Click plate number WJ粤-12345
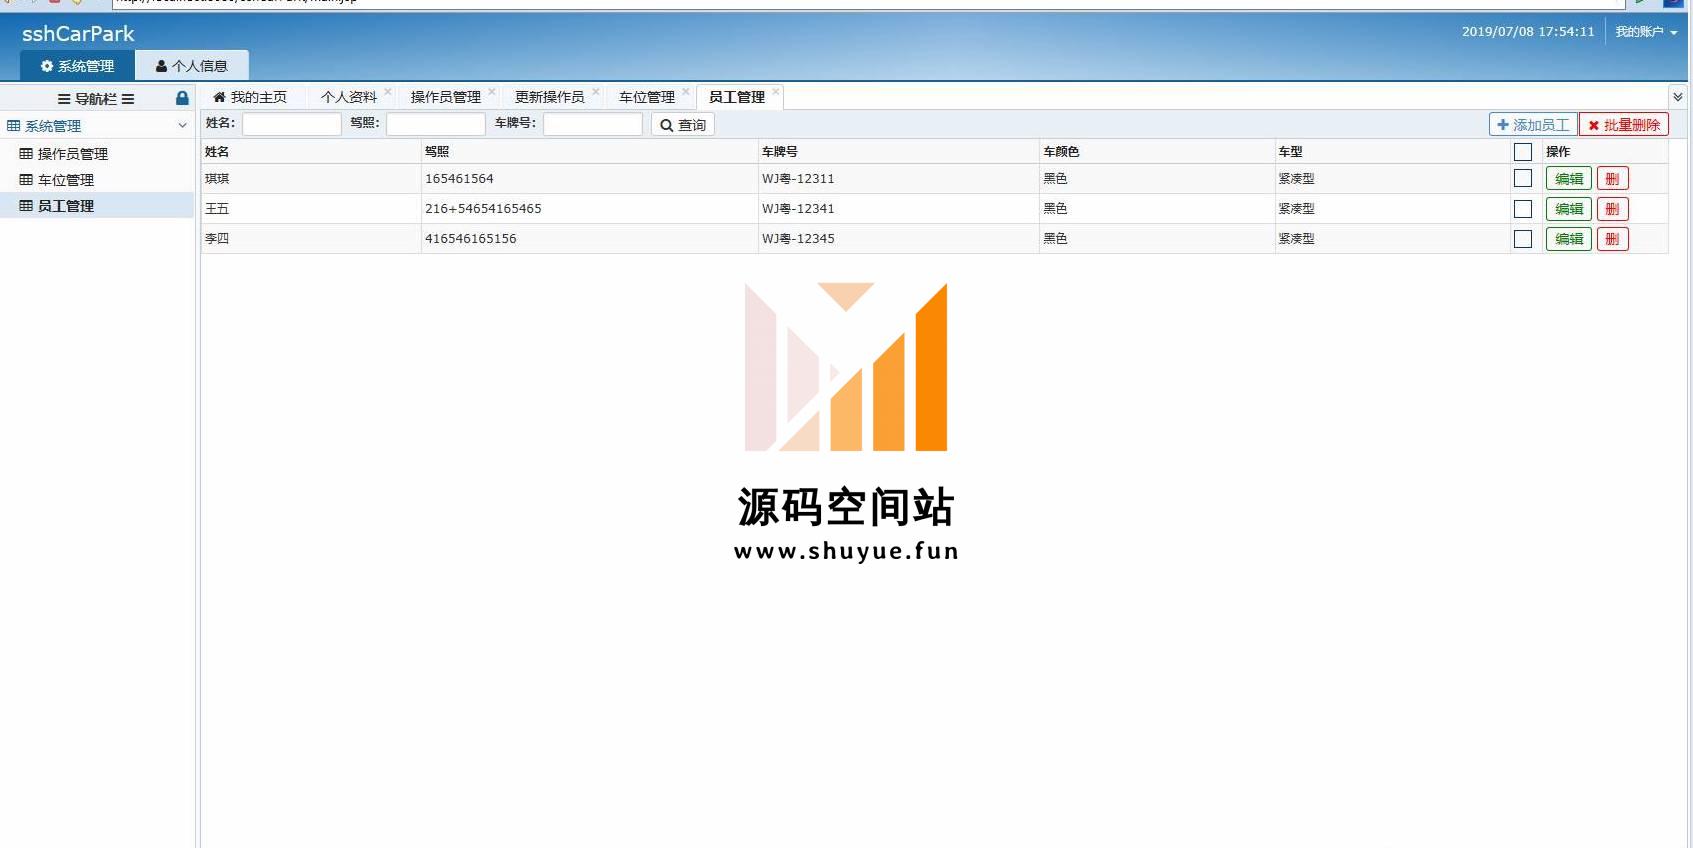The image size is (1693, 848). (798, 239)
